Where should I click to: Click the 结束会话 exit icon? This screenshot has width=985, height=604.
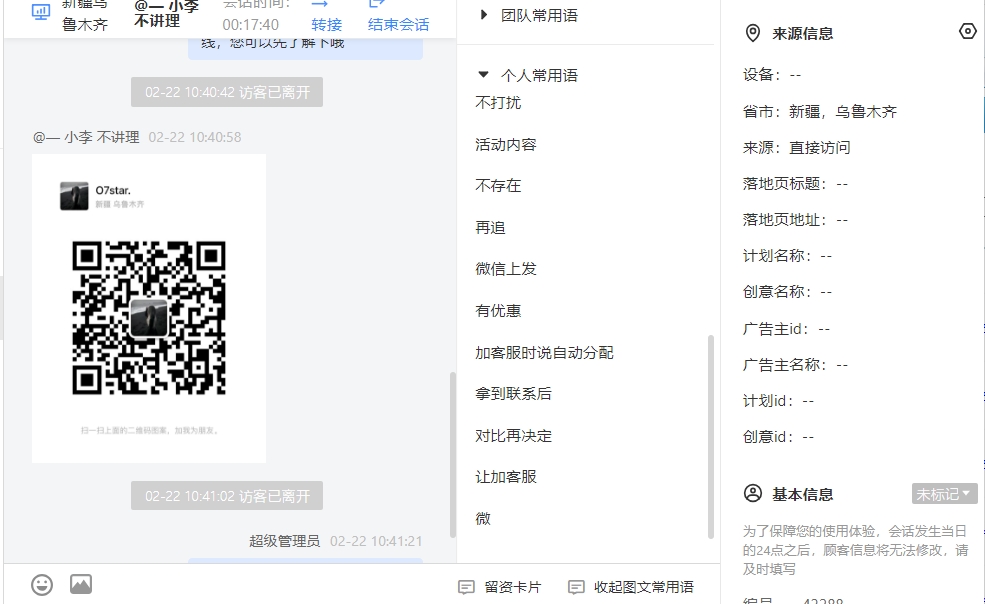[x=377, y=4]
